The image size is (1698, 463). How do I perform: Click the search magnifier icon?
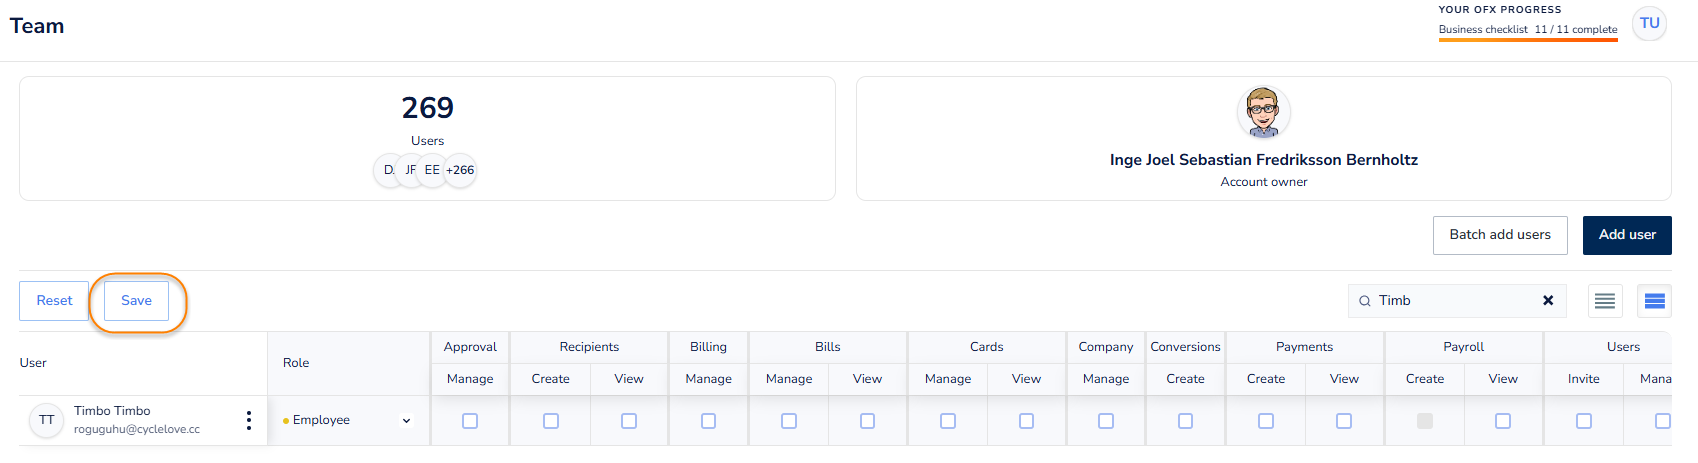pos(1365,301)
